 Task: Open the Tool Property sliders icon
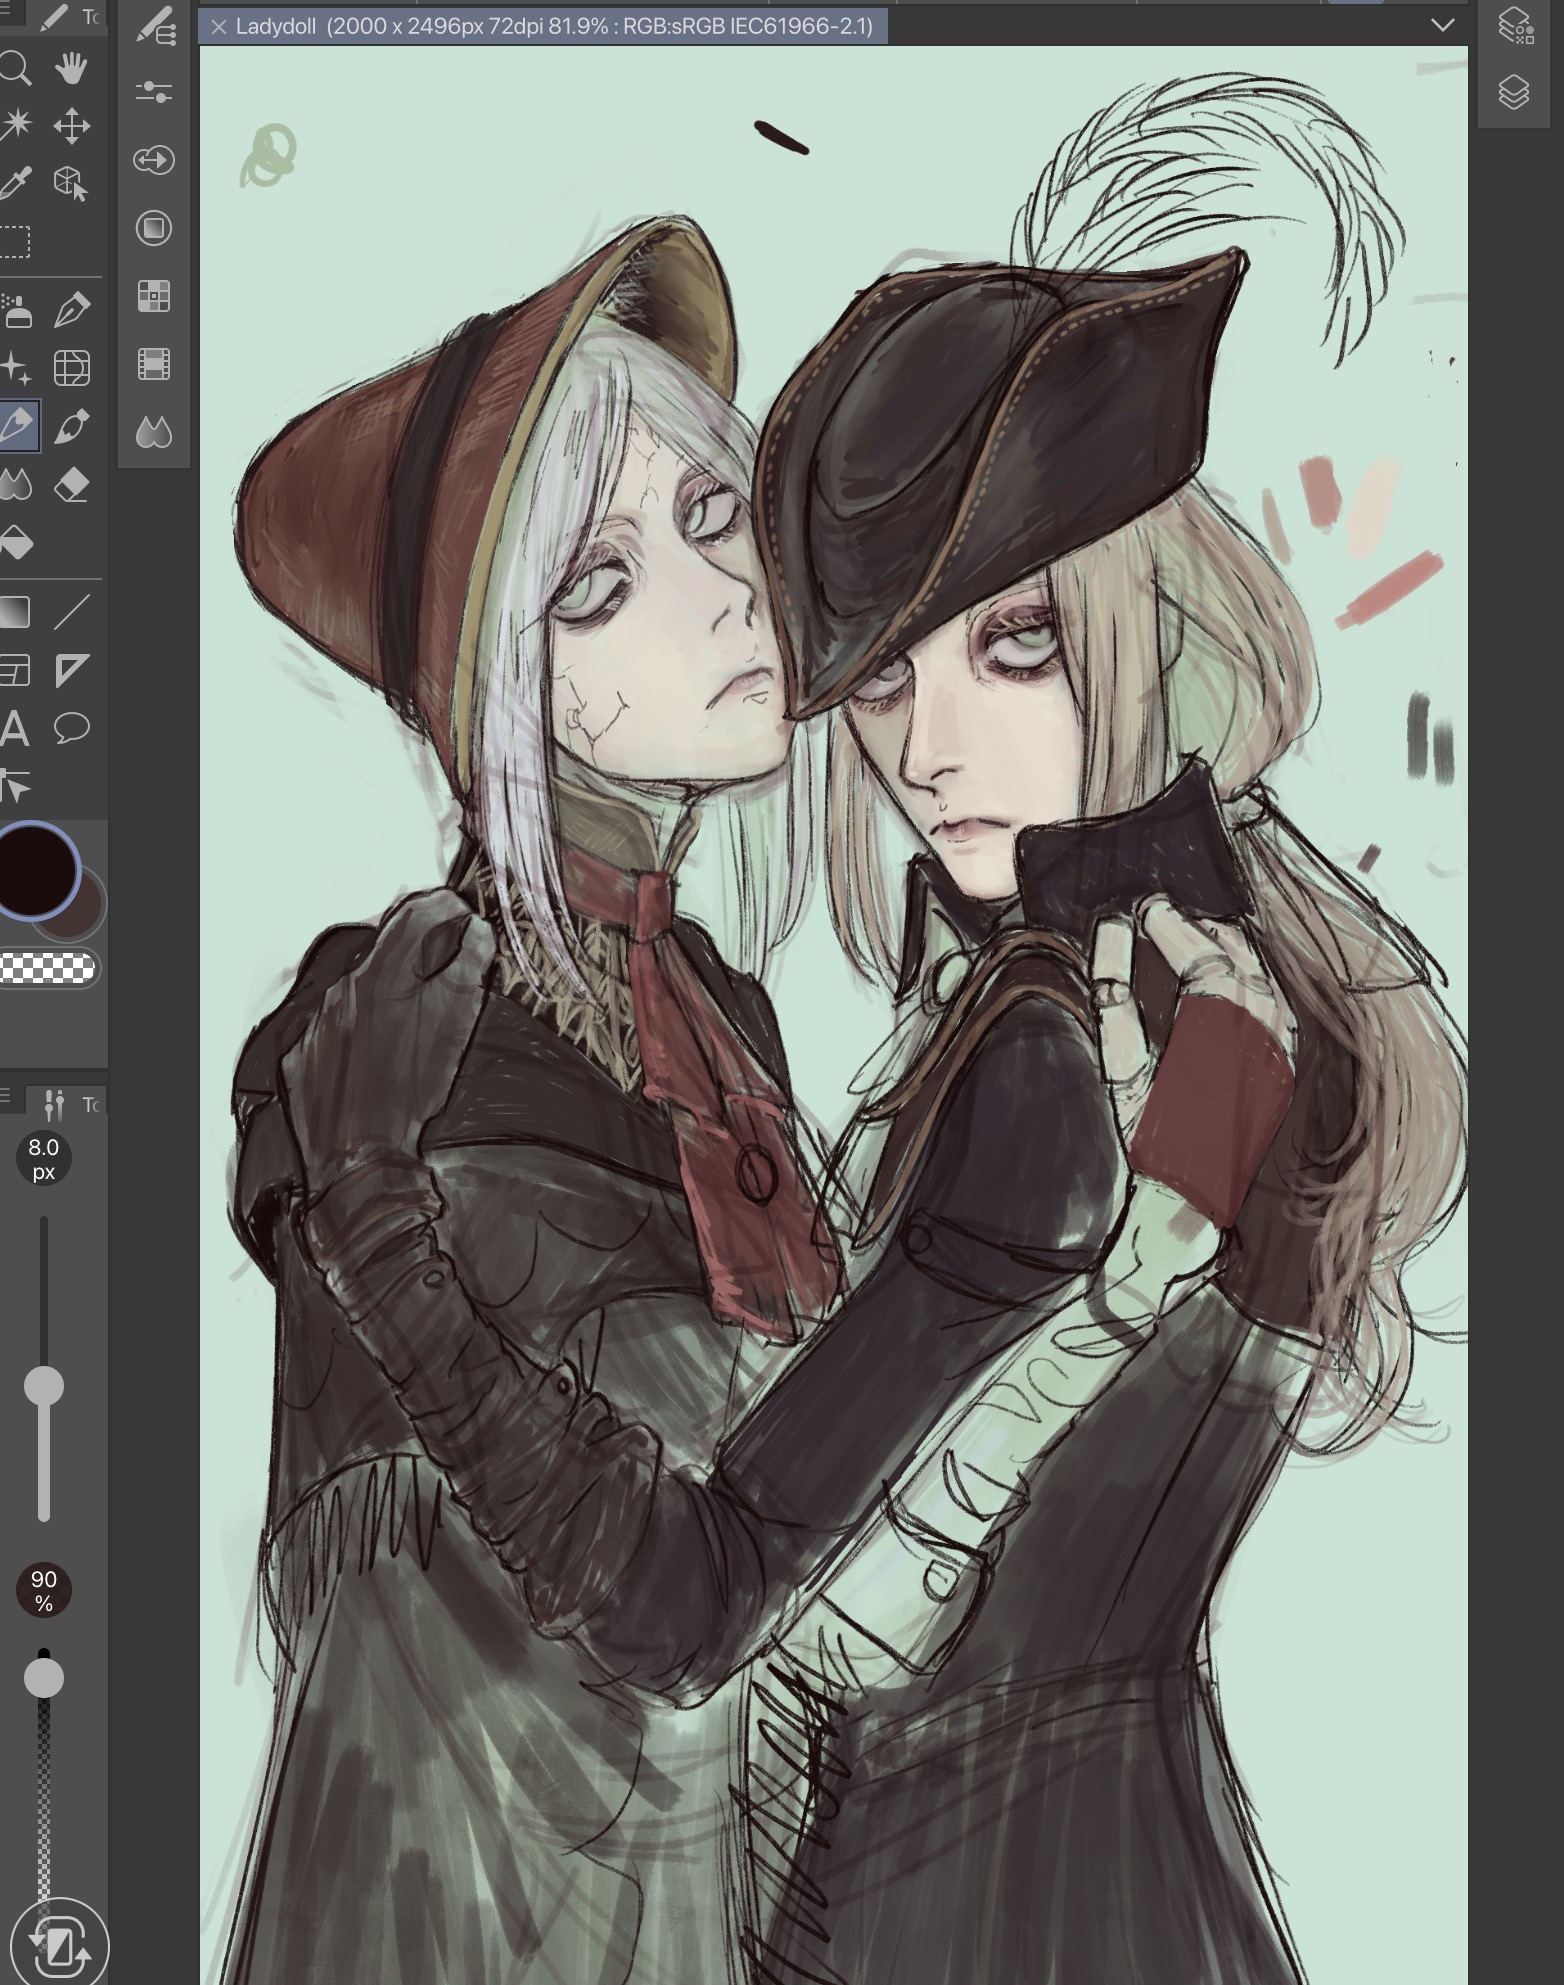click(x=154, y=92)
